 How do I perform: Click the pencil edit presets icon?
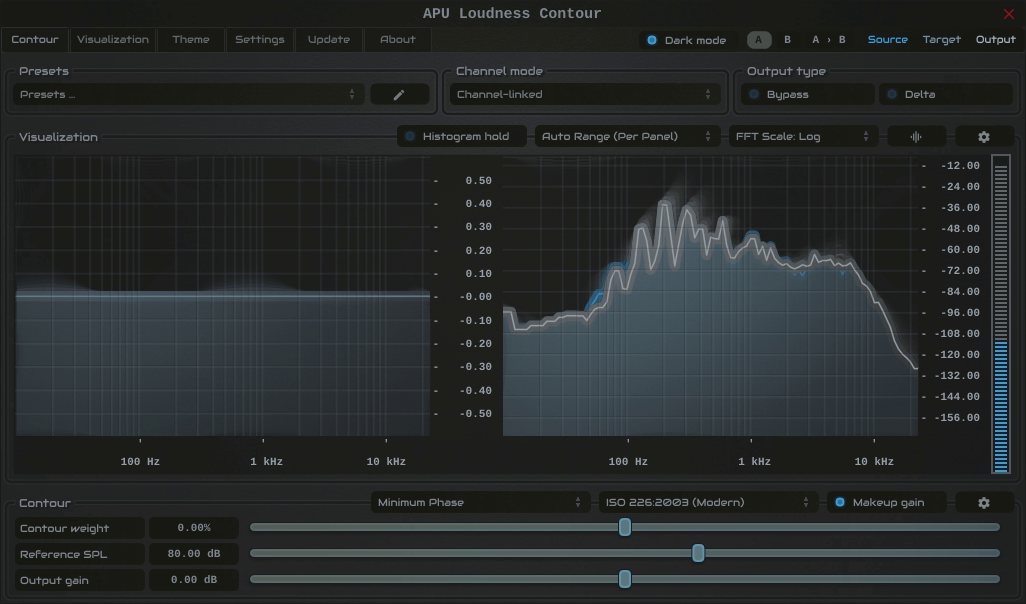point(399,94)
